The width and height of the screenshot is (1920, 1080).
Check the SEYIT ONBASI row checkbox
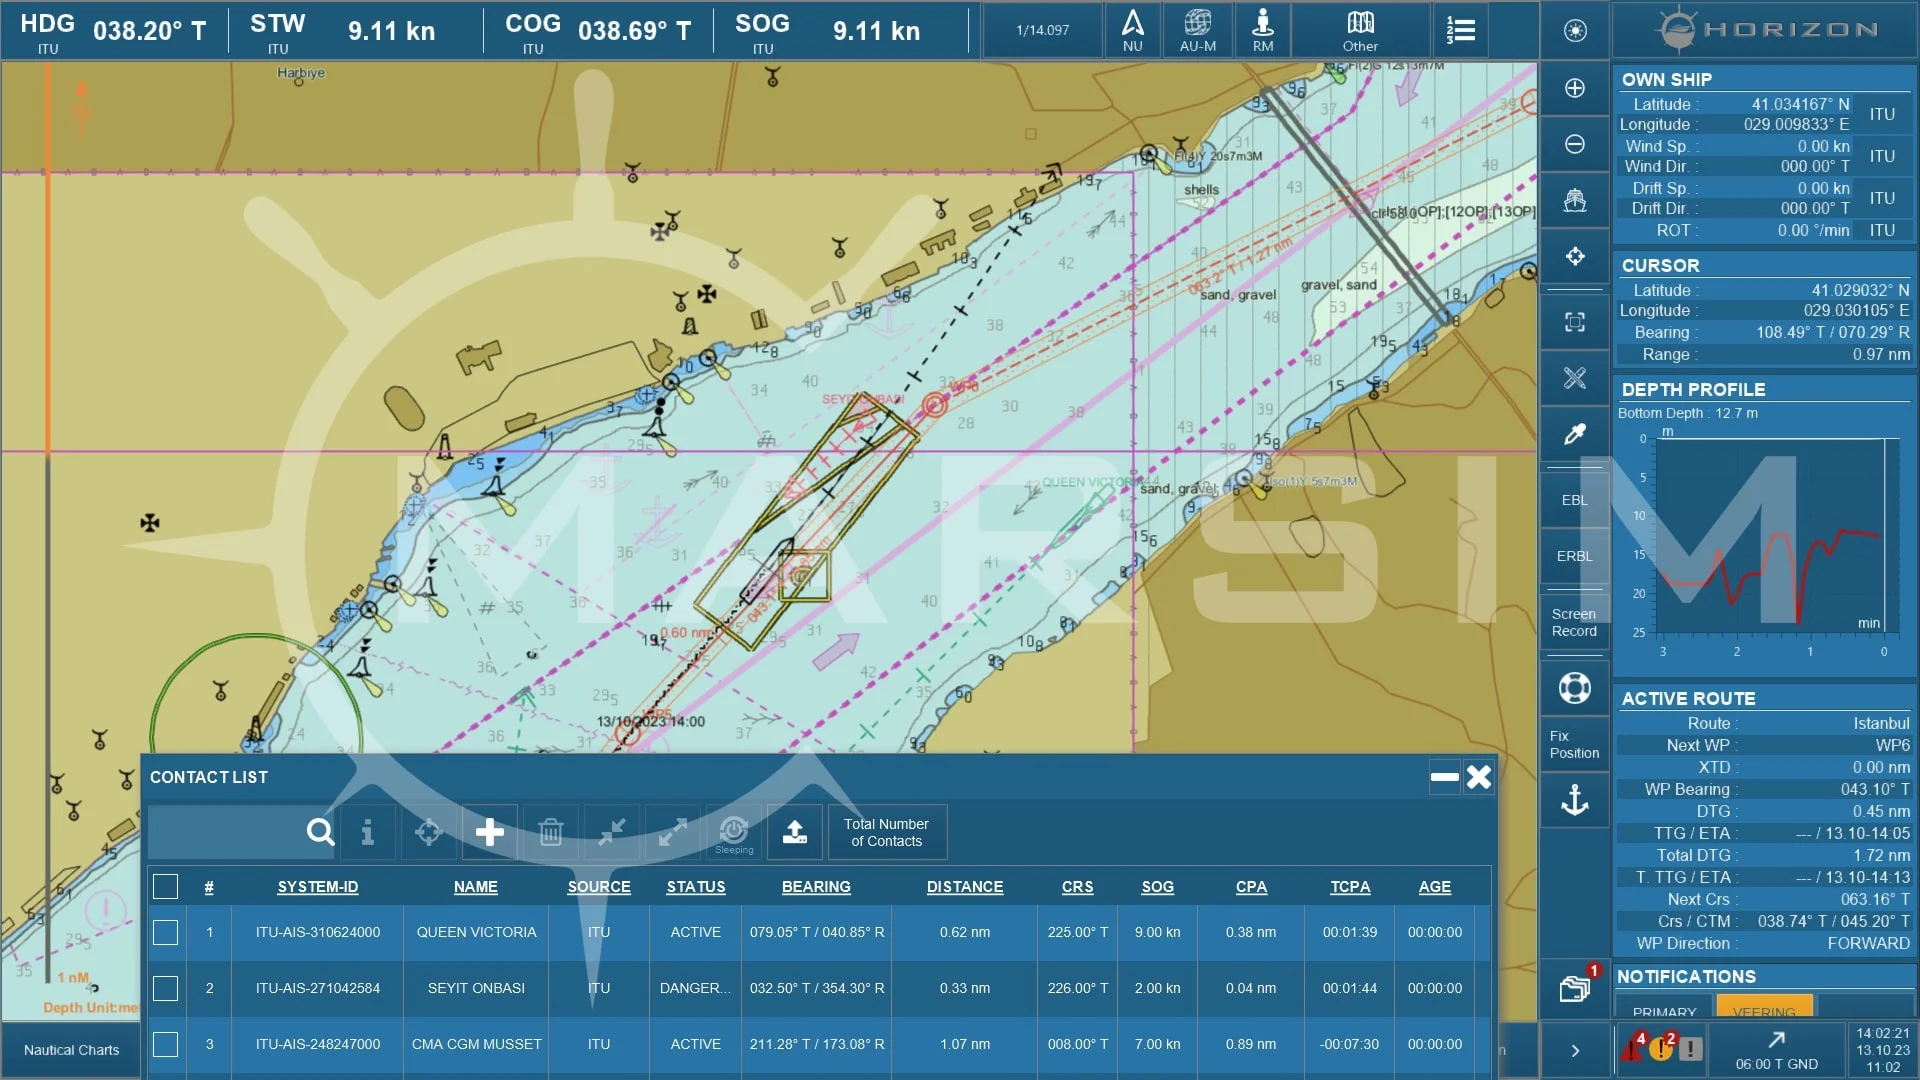click(165, 988)
